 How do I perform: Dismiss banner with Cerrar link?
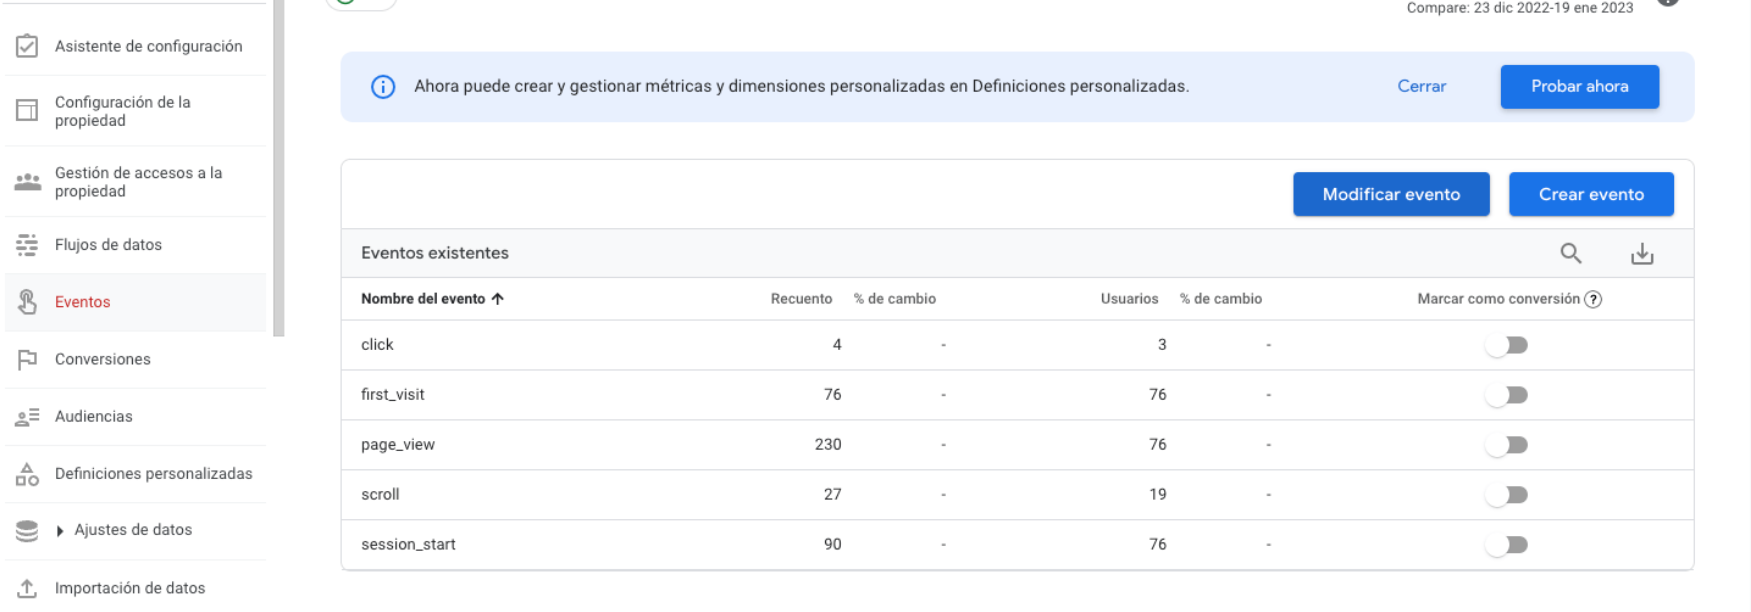(1421, 86)
